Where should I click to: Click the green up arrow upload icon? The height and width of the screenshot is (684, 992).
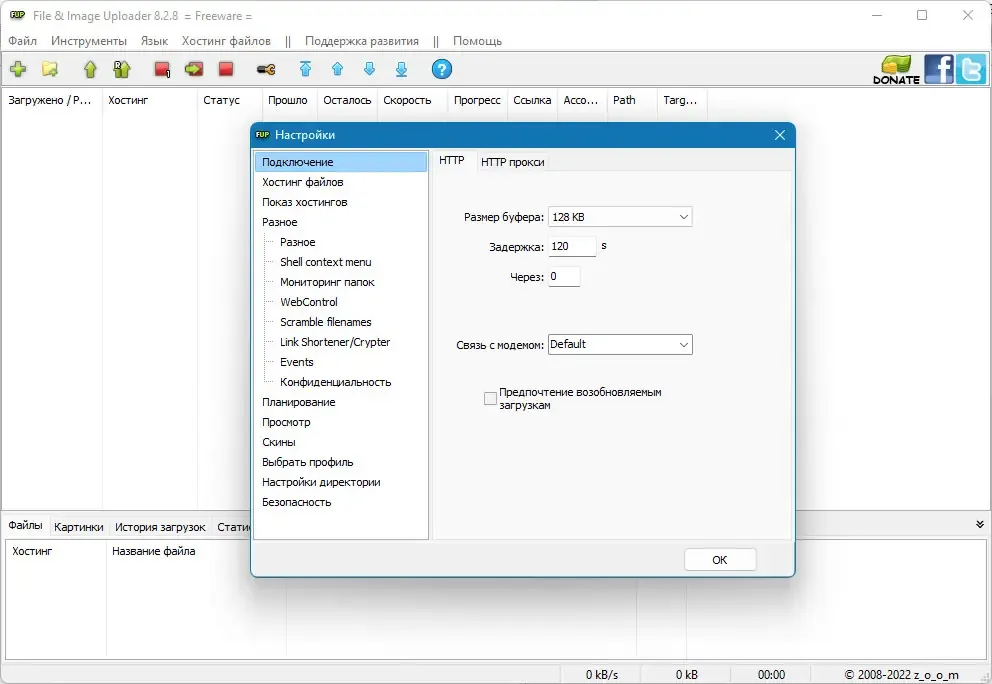[x=90, y=69]
